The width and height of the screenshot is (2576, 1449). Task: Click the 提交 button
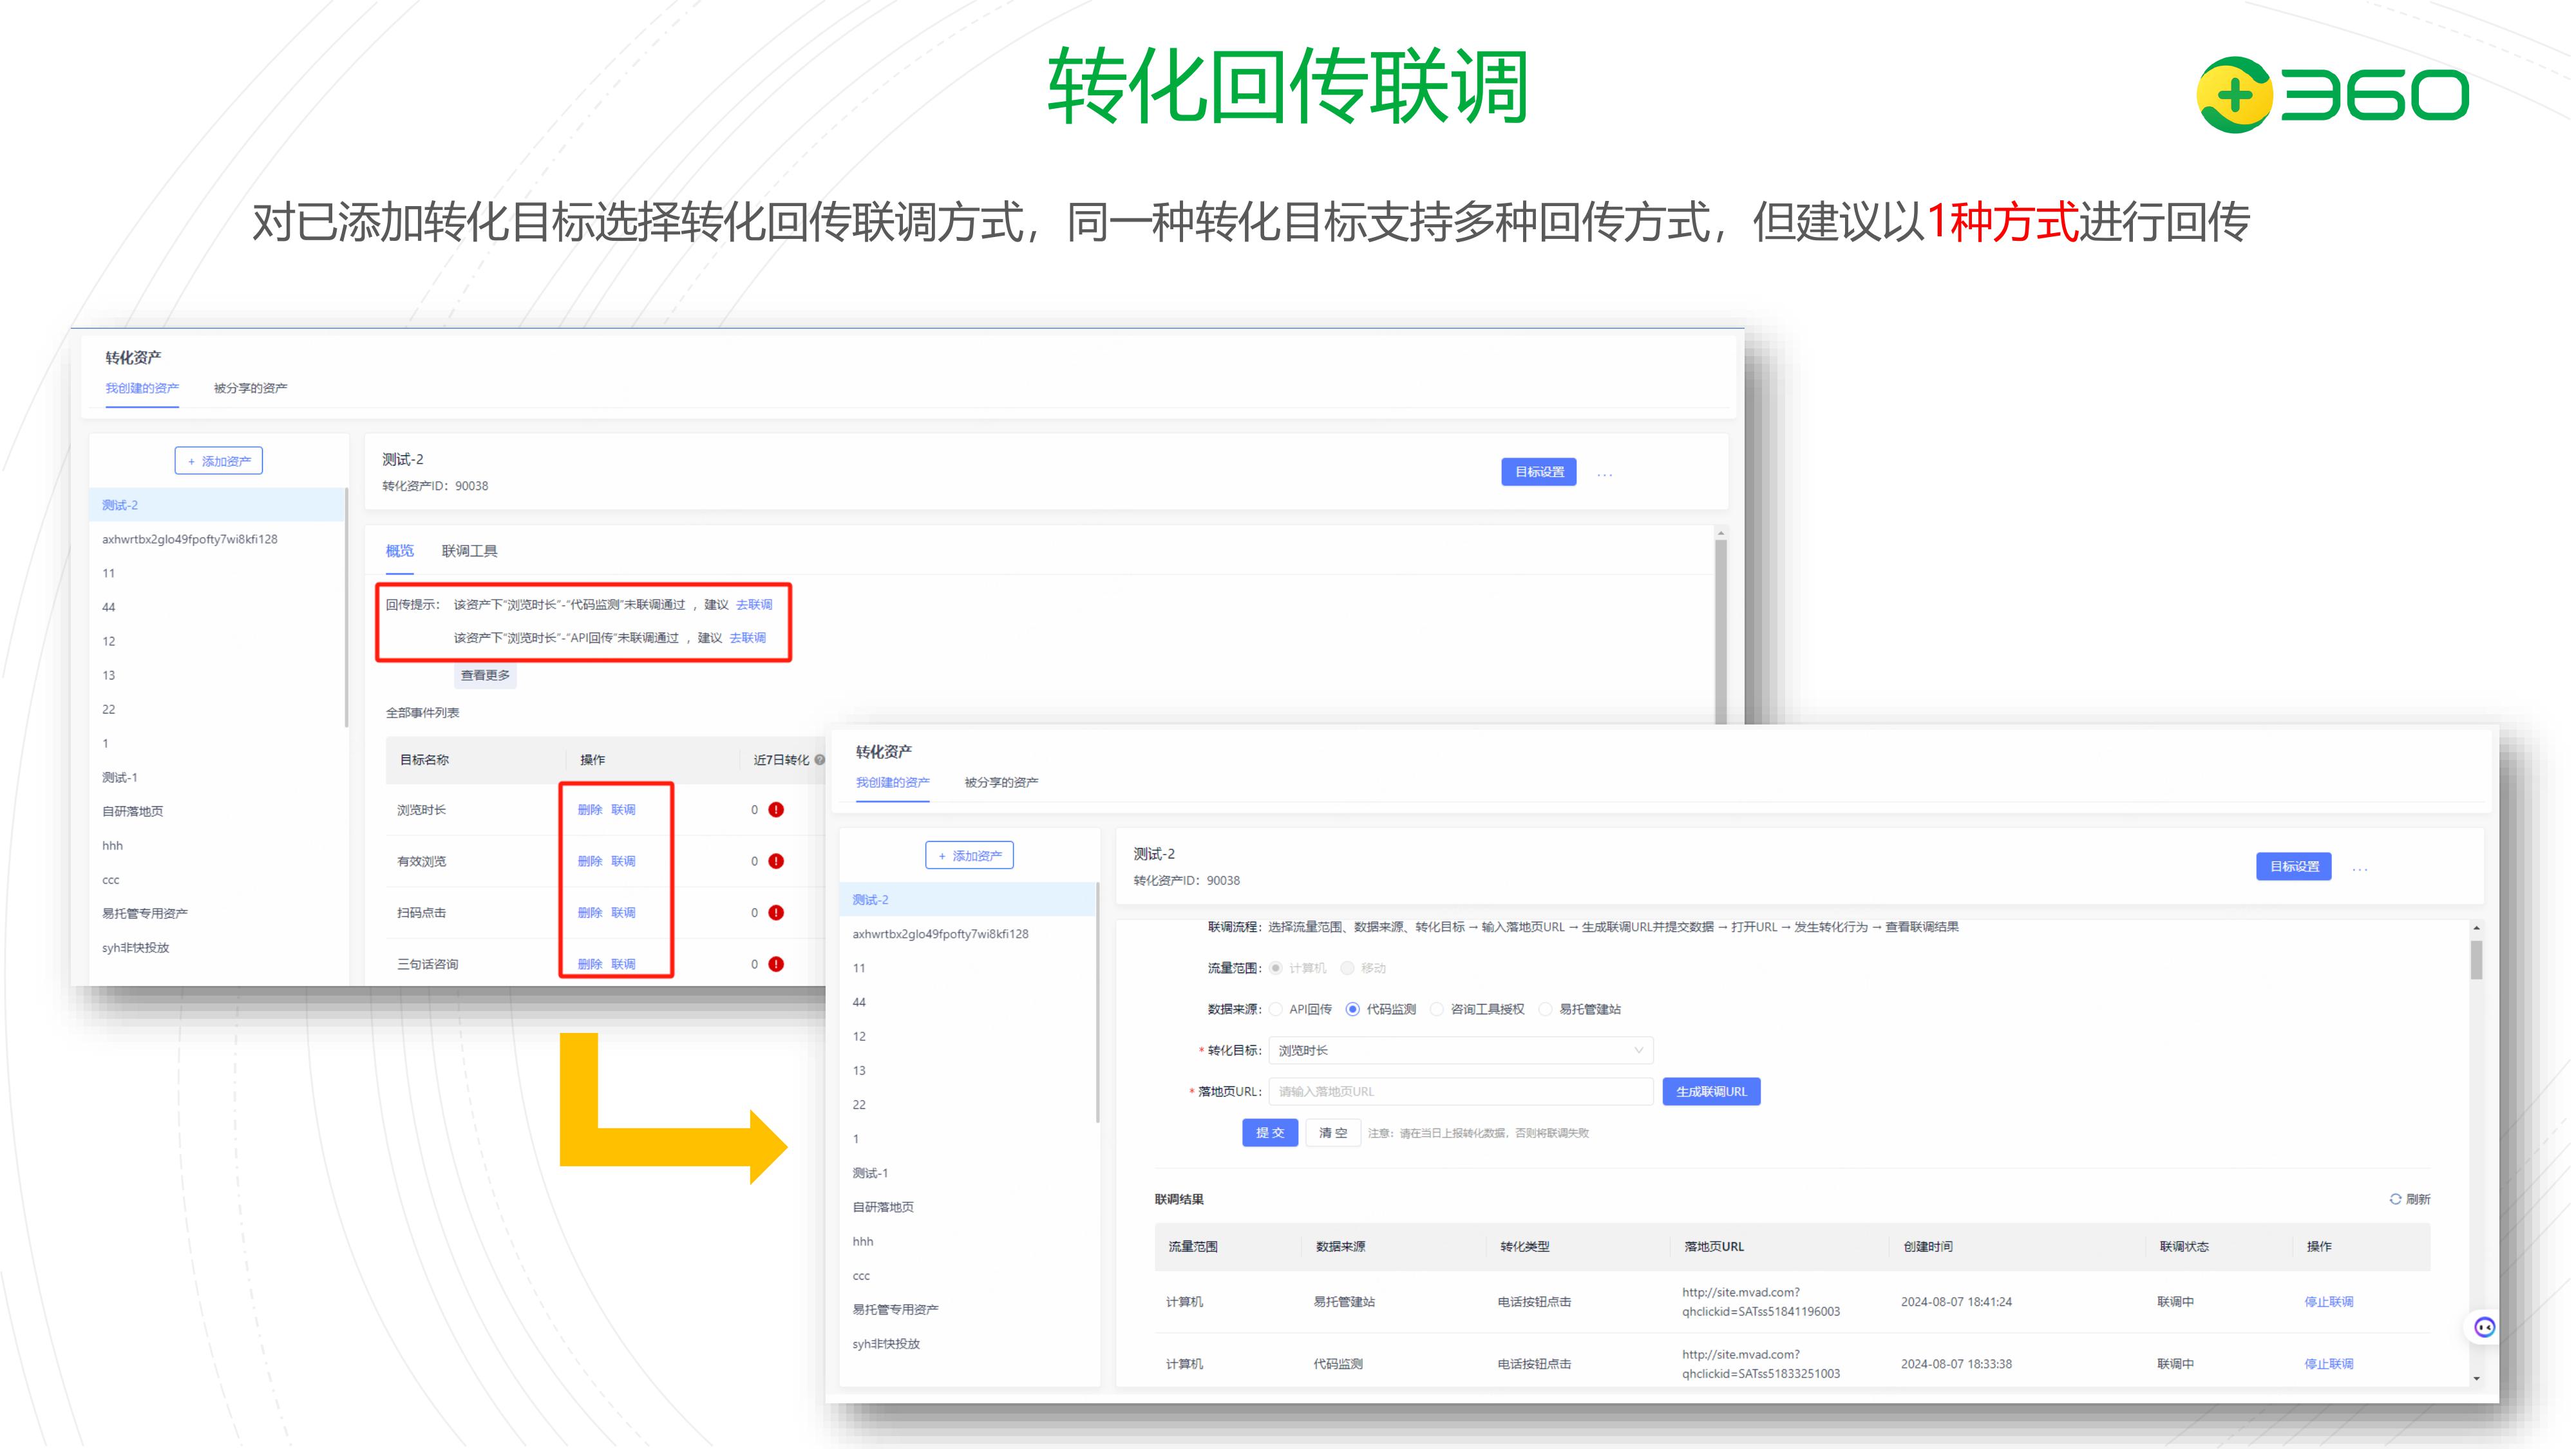point(1270,1133)
